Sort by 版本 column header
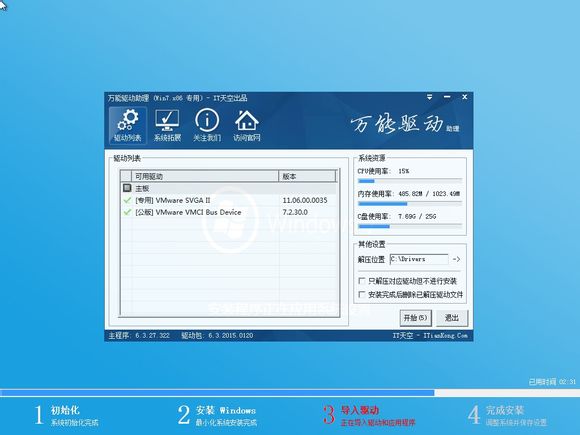 pos(307,176)
